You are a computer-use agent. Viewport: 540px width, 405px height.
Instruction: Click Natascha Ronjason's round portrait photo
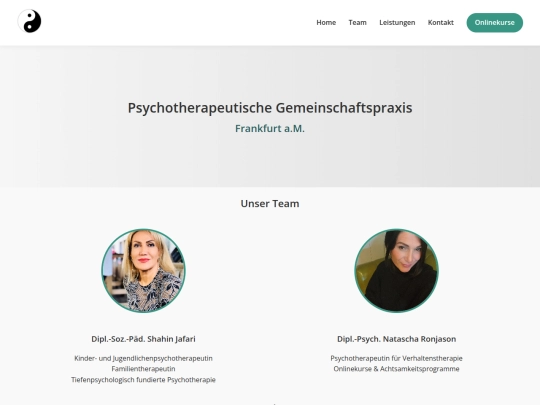click(396, 271)
